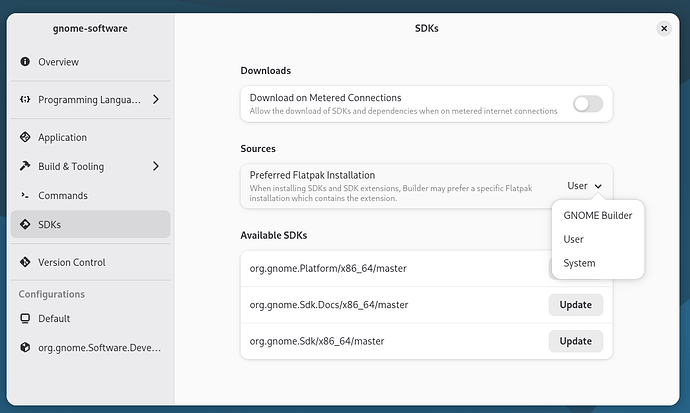Click the Commands terminal prompt icon

(25, 195)
